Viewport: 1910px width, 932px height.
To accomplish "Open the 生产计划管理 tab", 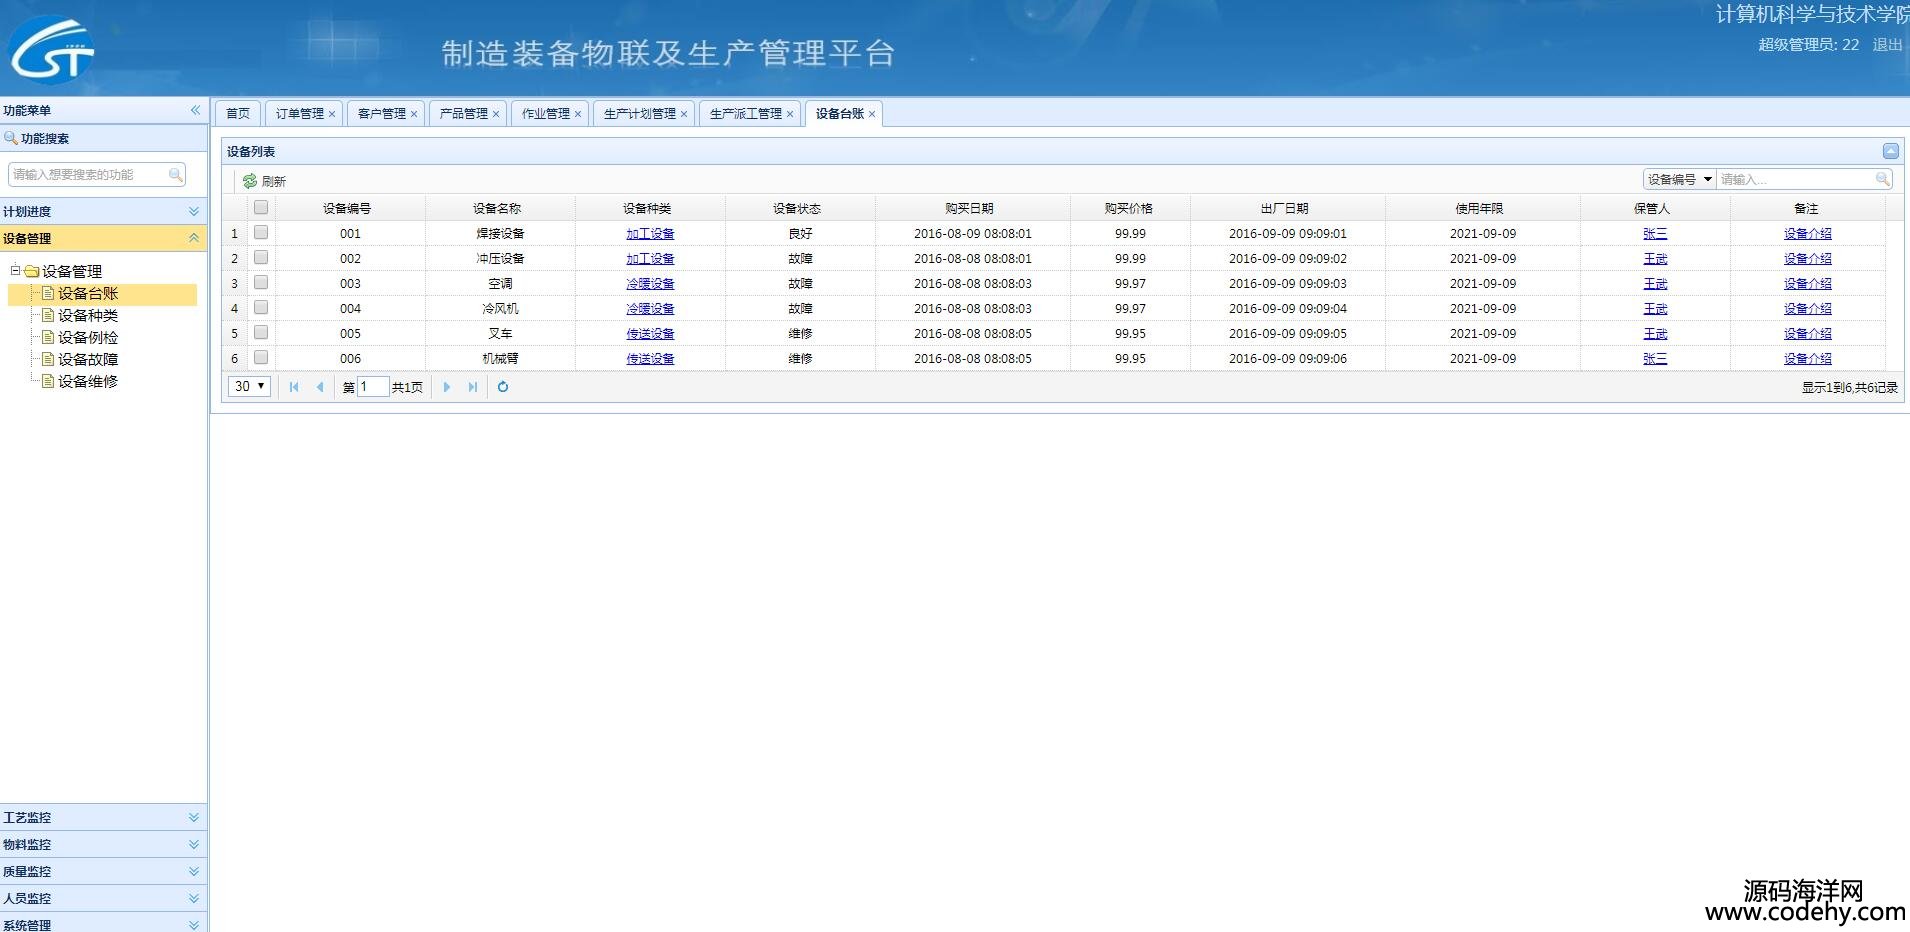I will (639, 113).
